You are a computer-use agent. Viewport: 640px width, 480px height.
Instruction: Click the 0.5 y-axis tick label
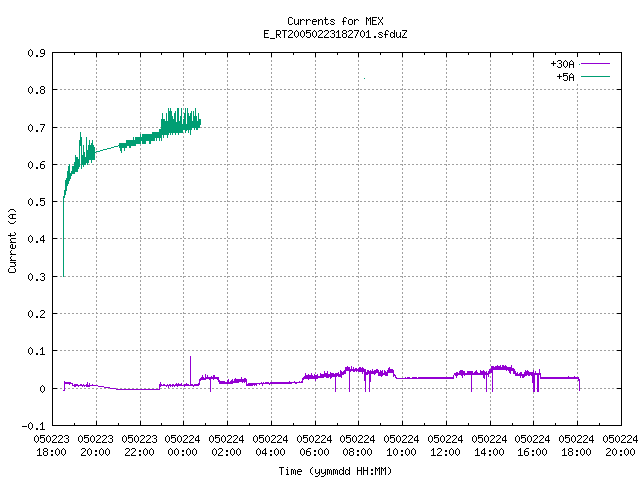tap(36, 202)
